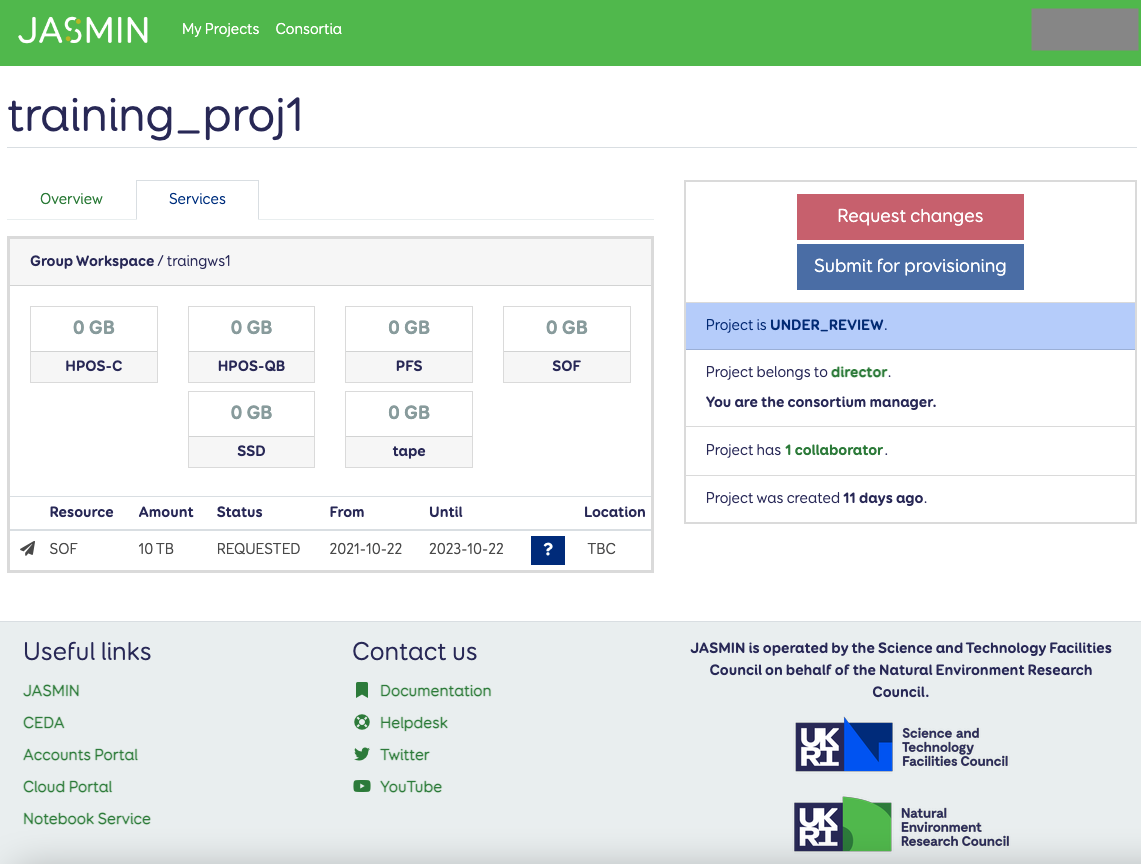This screenshot has height=864, width=1141.
Task: Click the Natural Environment Research Council logo
Action: pos(902,826)
